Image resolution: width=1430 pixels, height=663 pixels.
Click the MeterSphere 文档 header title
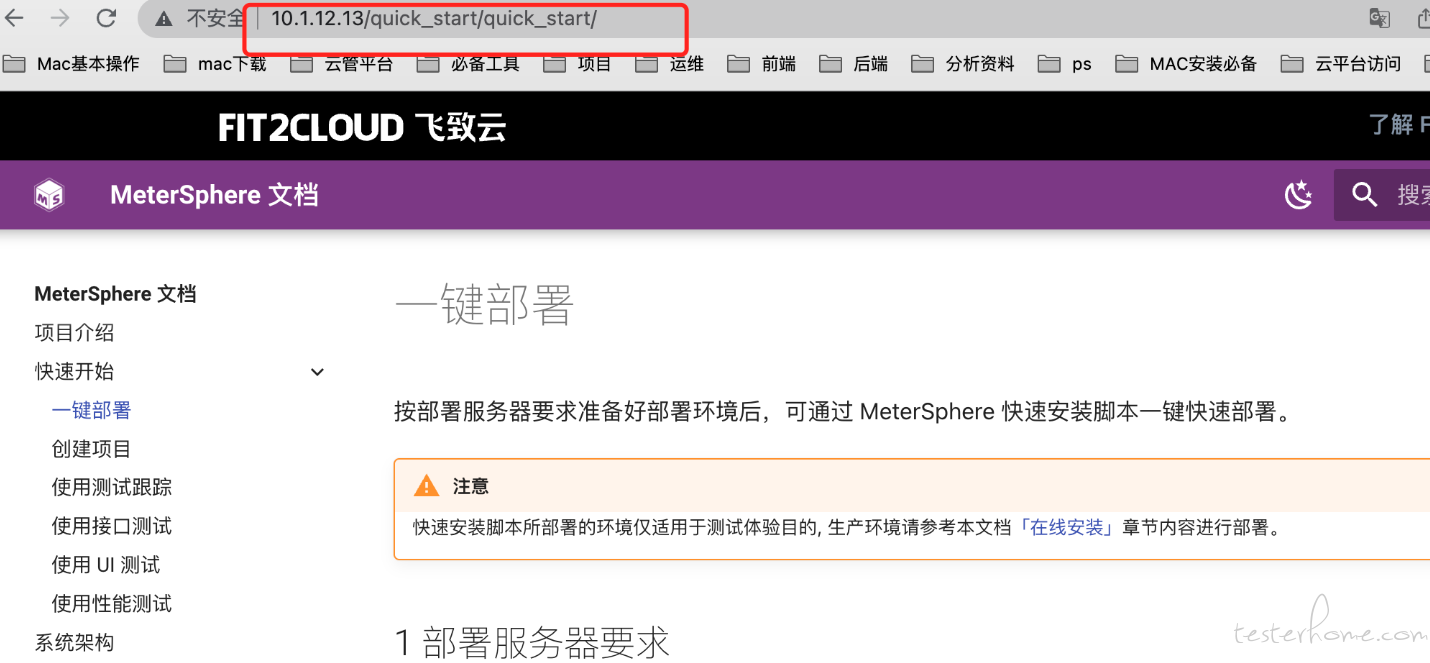click(x=214, y=195)
